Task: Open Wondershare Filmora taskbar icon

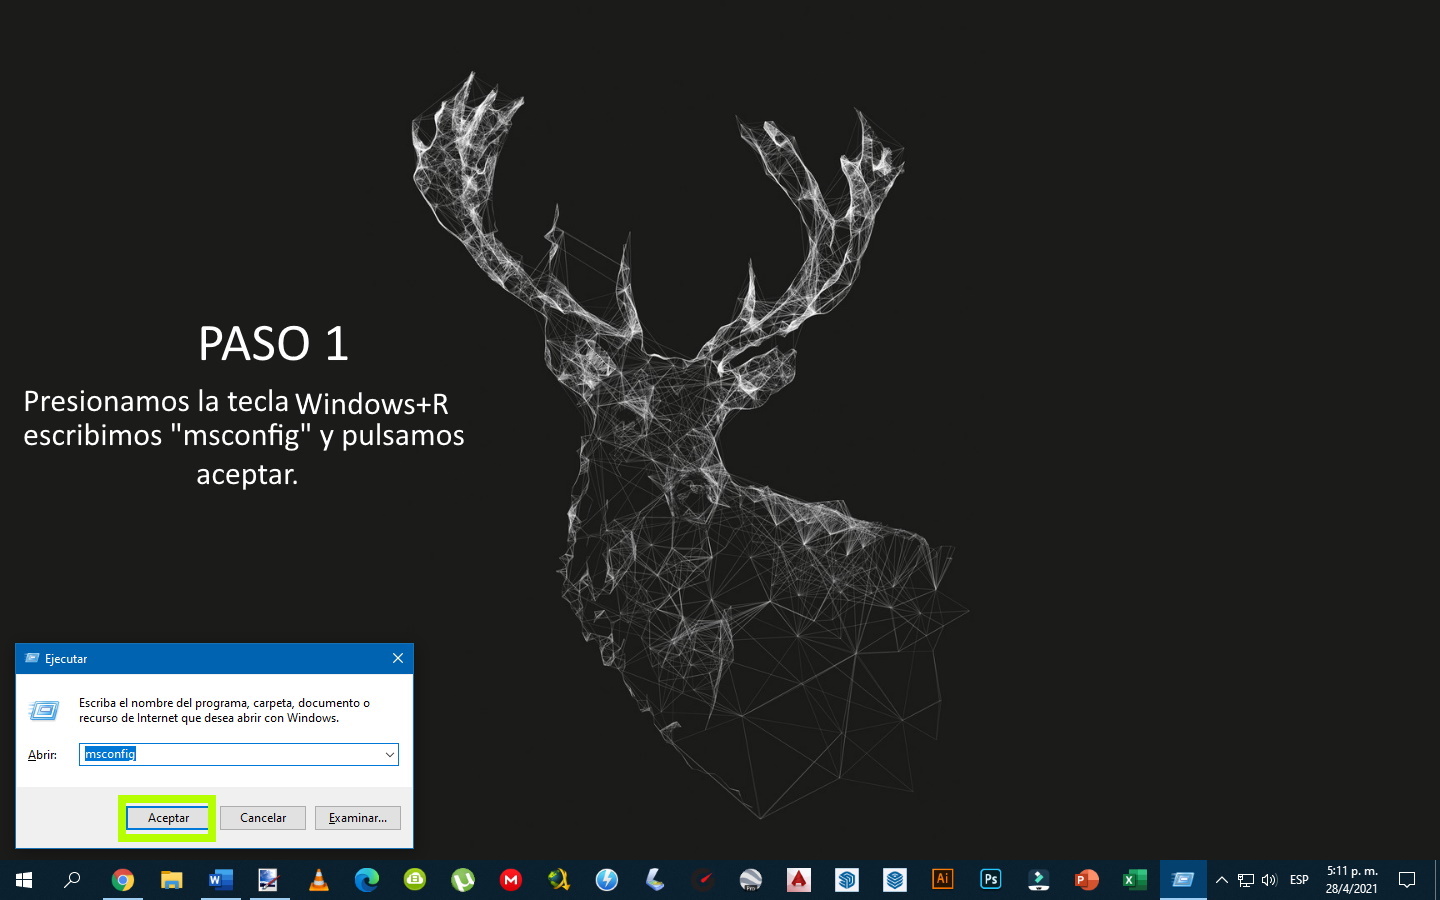Action: tap(1039, 880)
